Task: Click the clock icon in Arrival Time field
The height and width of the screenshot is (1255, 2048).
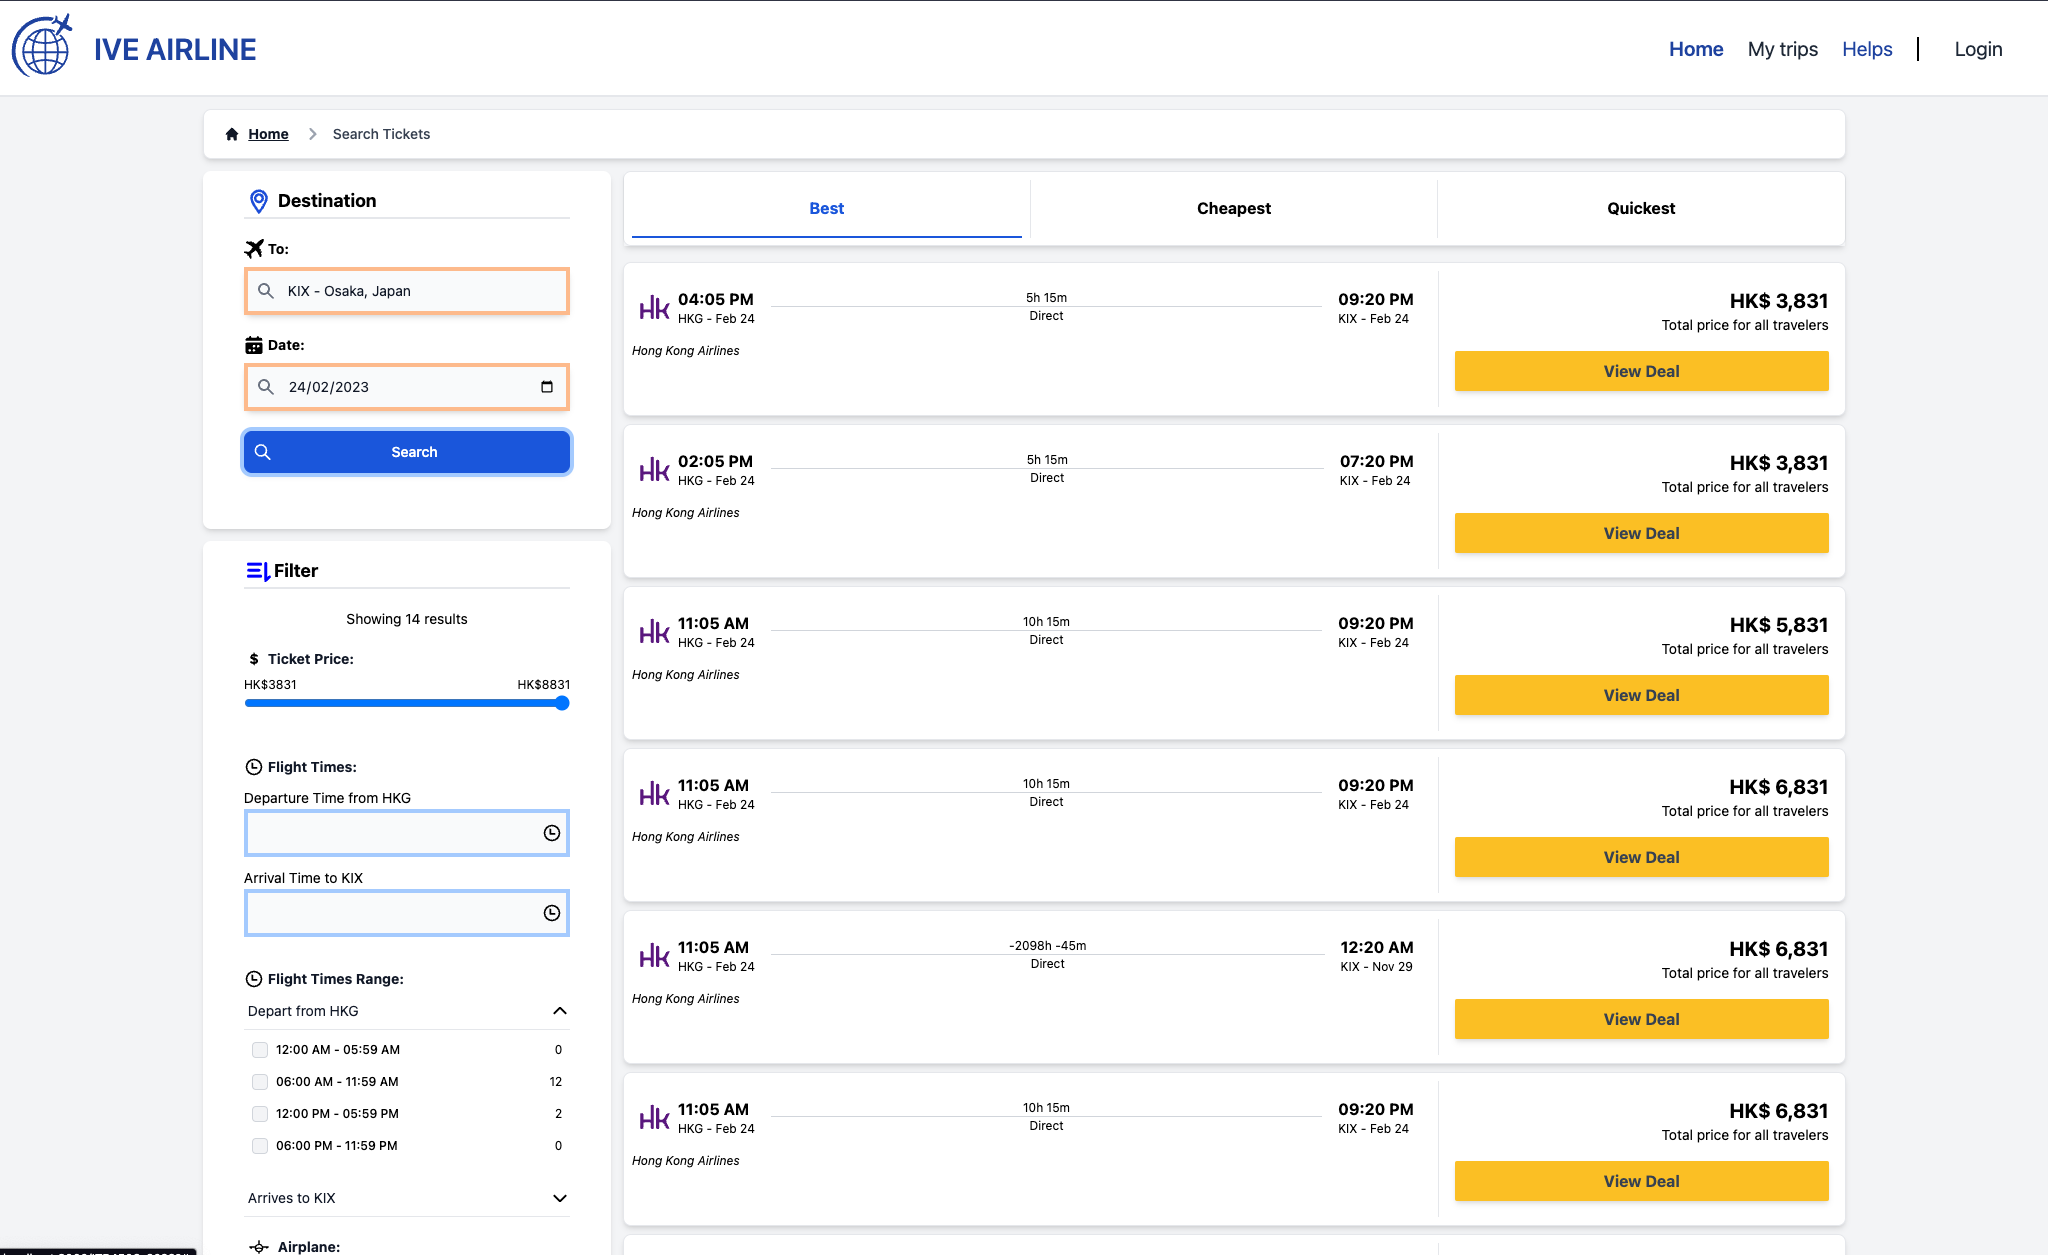Action: click(x=552, y=913)
